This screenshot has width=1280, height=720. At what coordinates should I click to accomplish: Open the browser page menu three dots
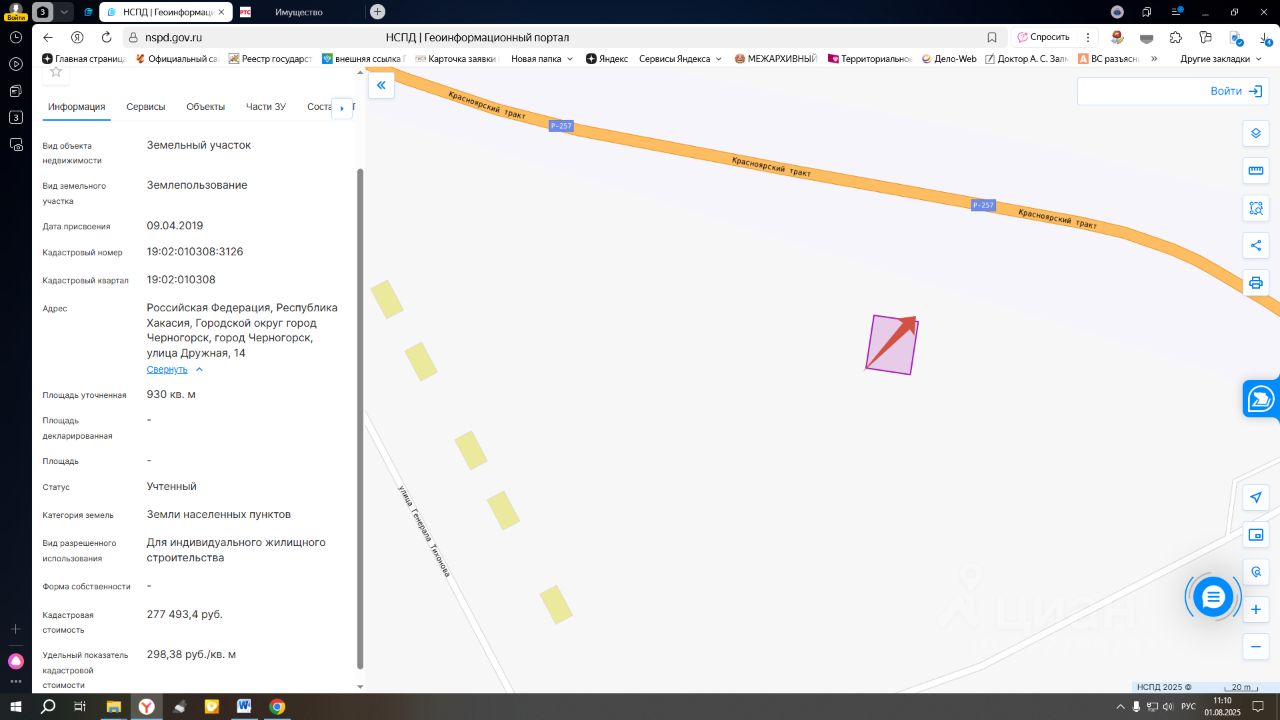coord(1088,37)
